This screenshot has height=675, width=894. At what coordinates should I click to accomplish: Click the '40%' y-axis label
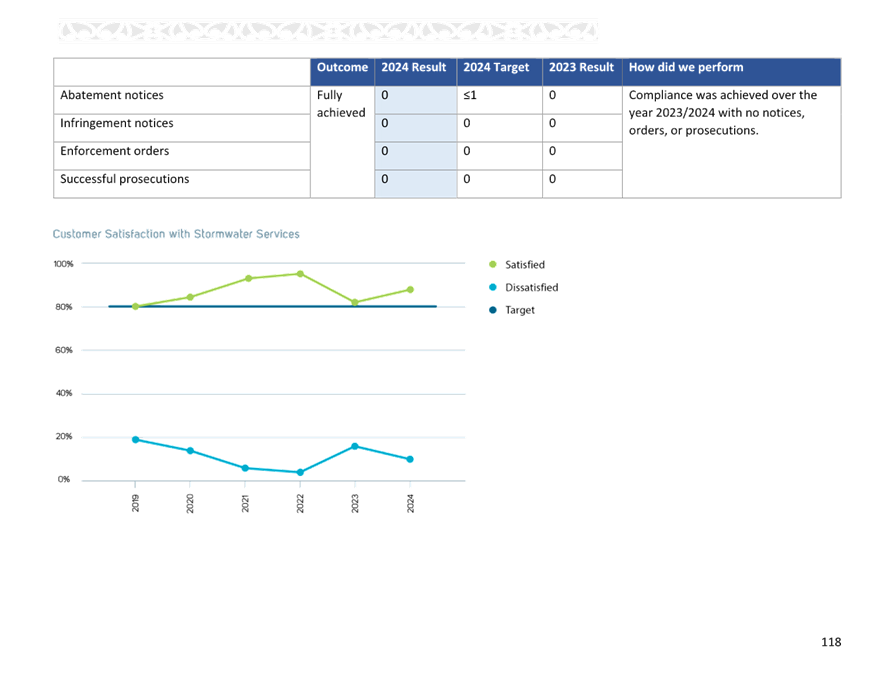tap(64, 393)
